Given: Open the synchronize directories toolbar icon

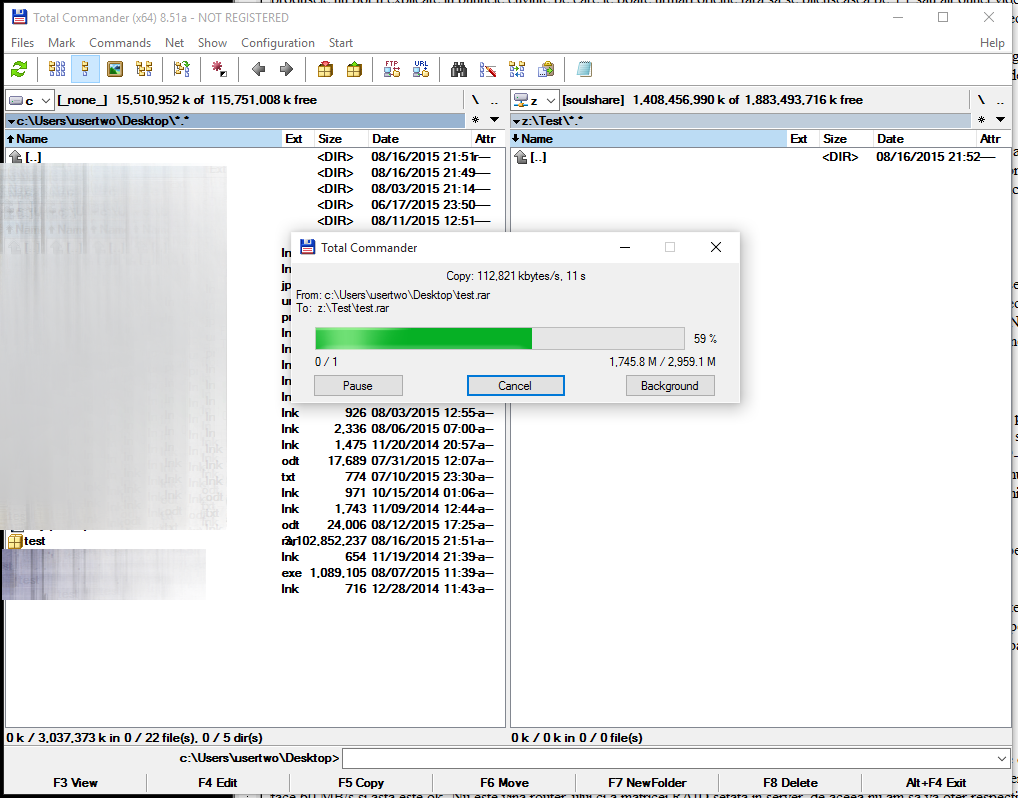Looking at the screenshot, I should coord(517,69).
